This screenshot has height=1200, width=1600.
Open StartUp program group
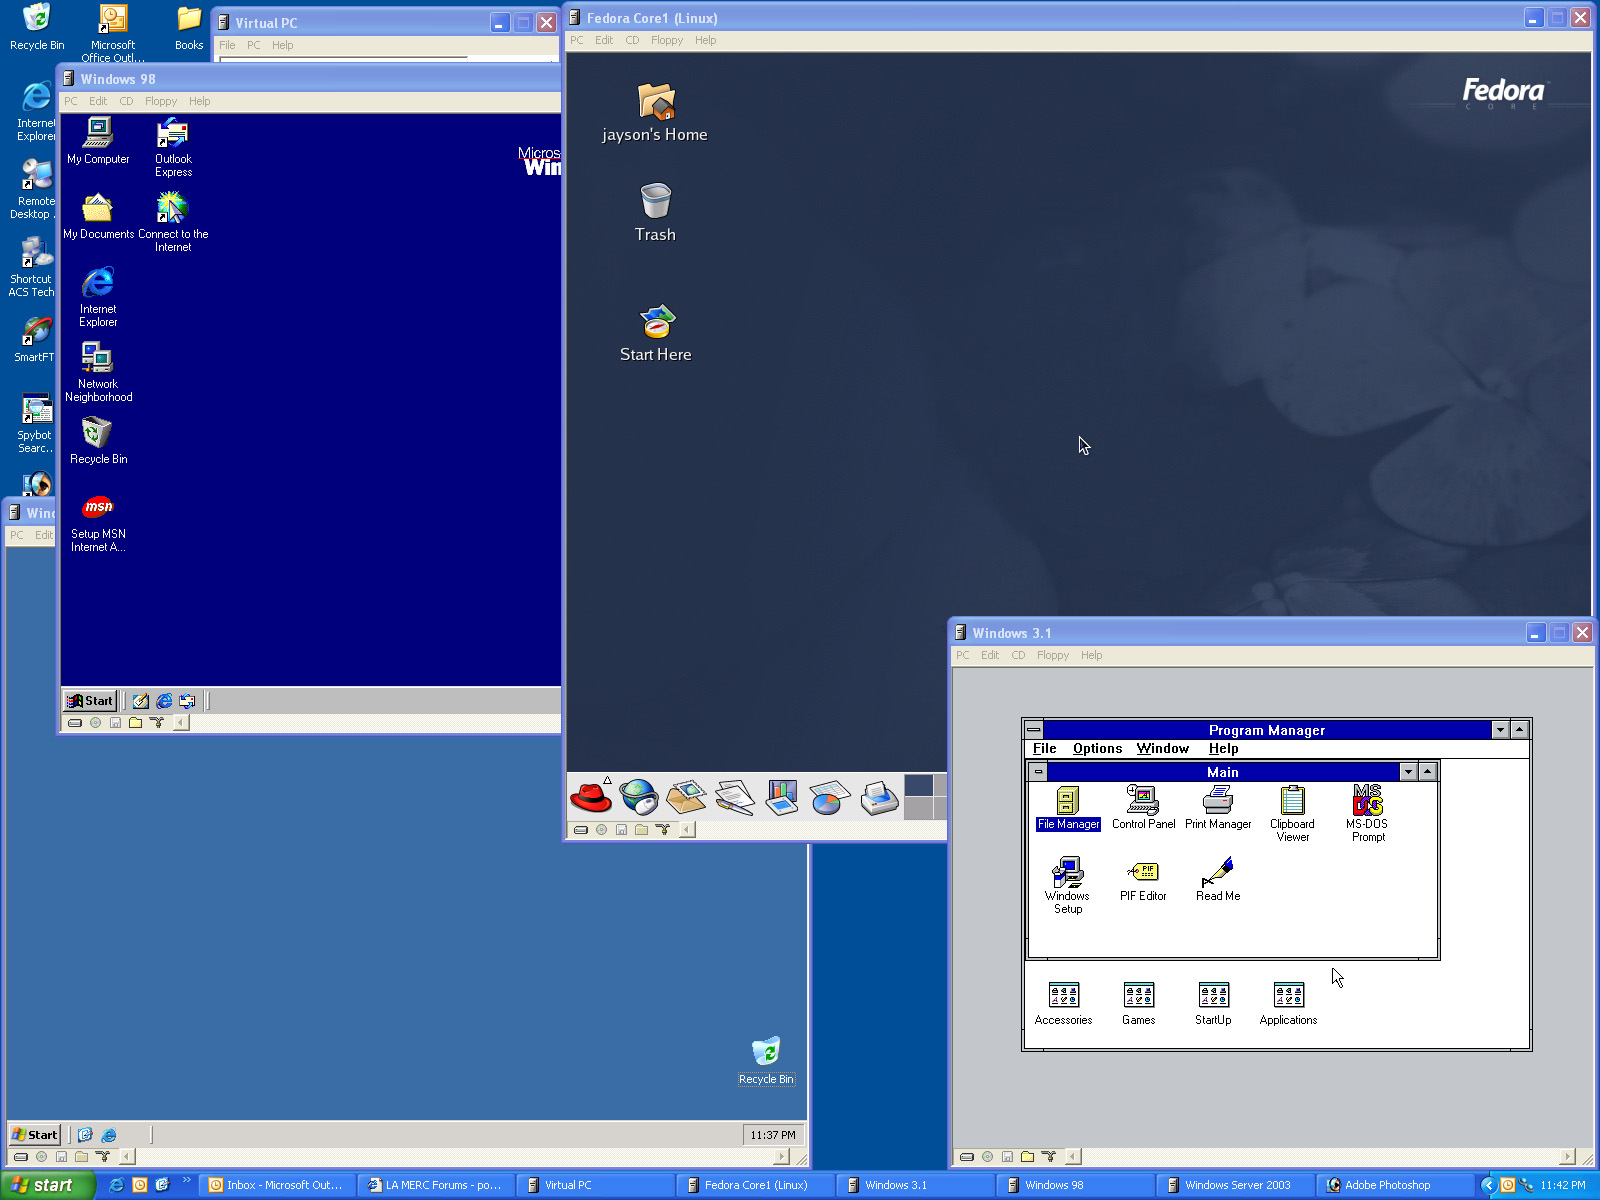tap(1213, 1004)
